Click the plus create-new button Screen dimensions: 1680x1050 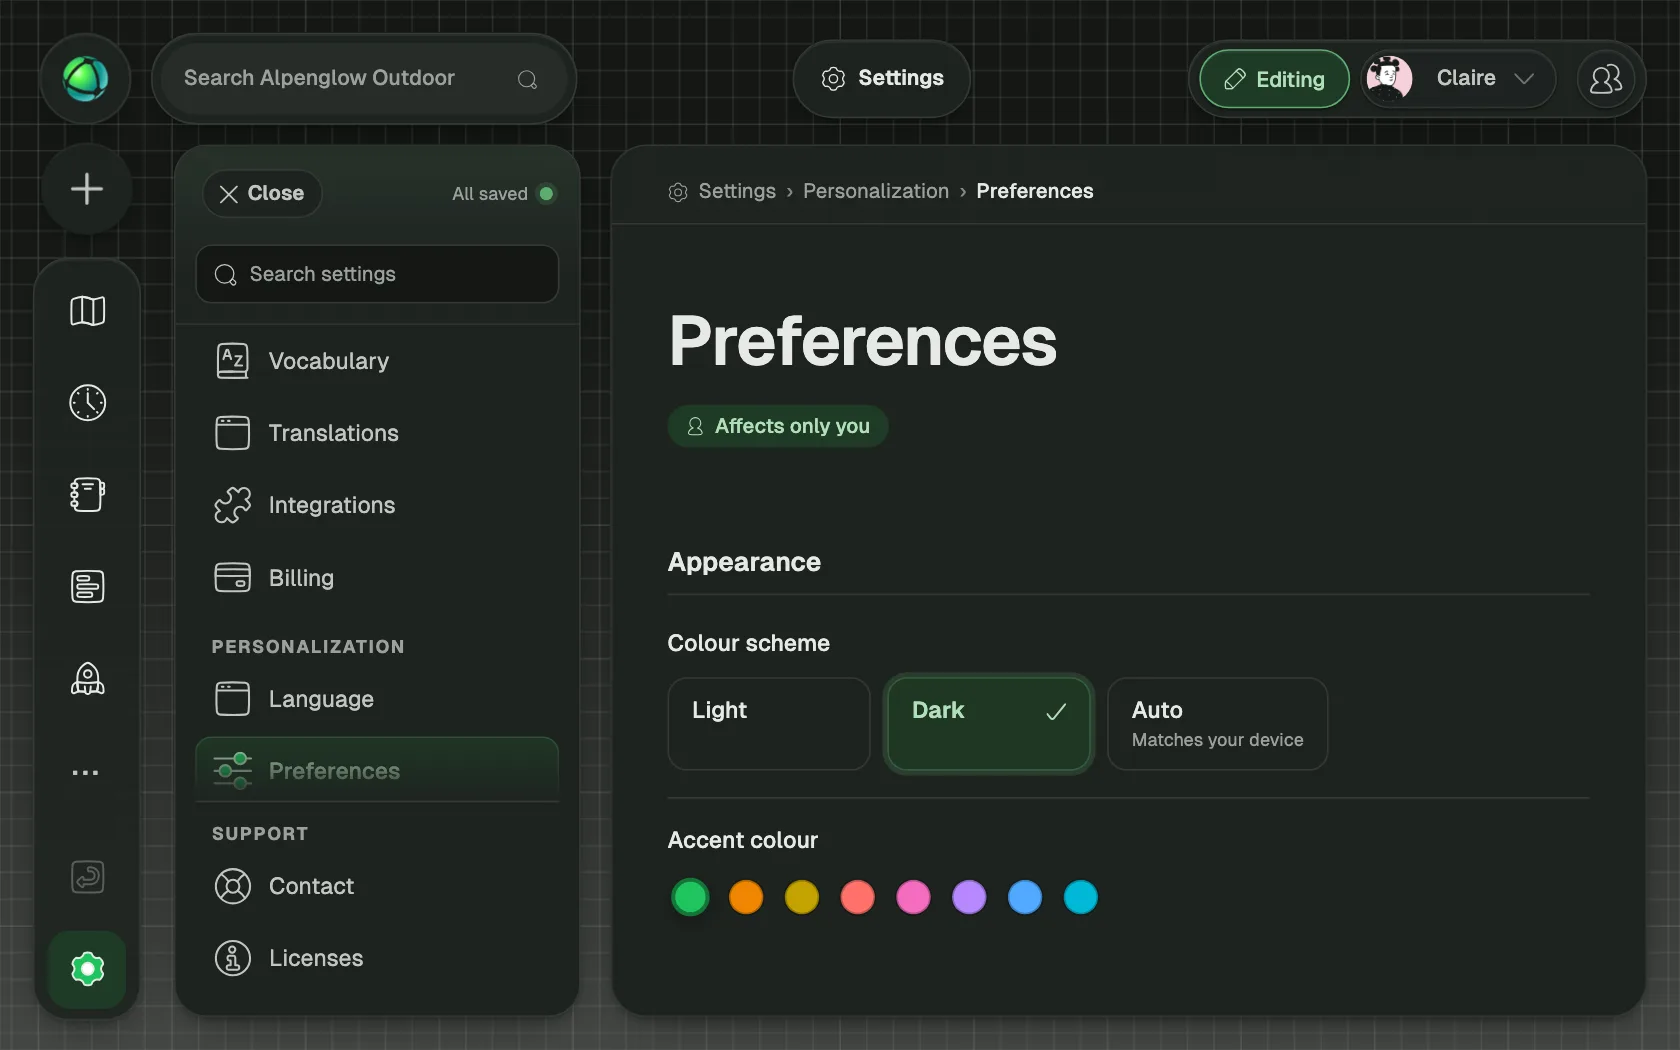(x=87, y=189)
